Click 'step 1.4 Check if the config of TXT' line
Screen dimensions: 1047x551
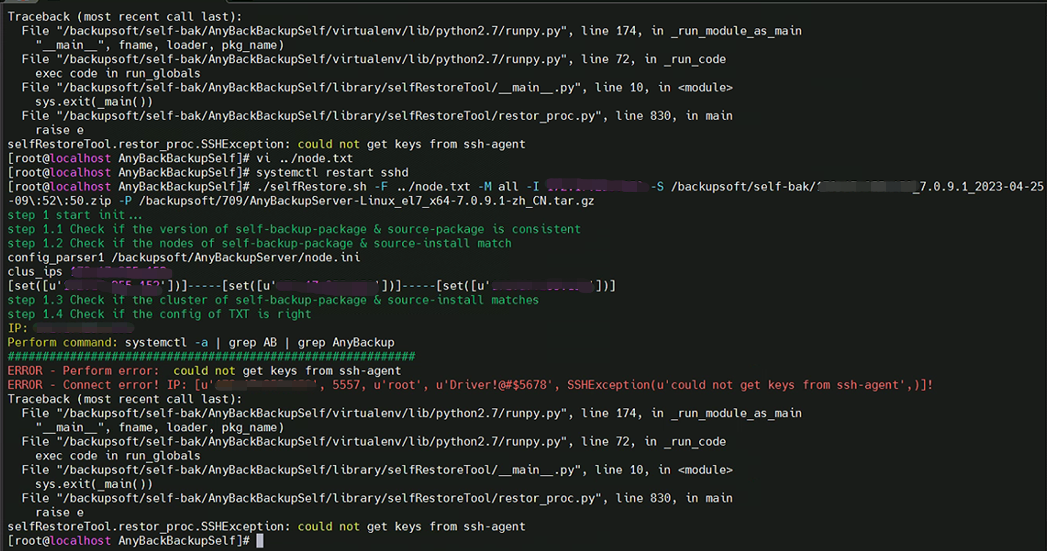(x=159, y=314)
